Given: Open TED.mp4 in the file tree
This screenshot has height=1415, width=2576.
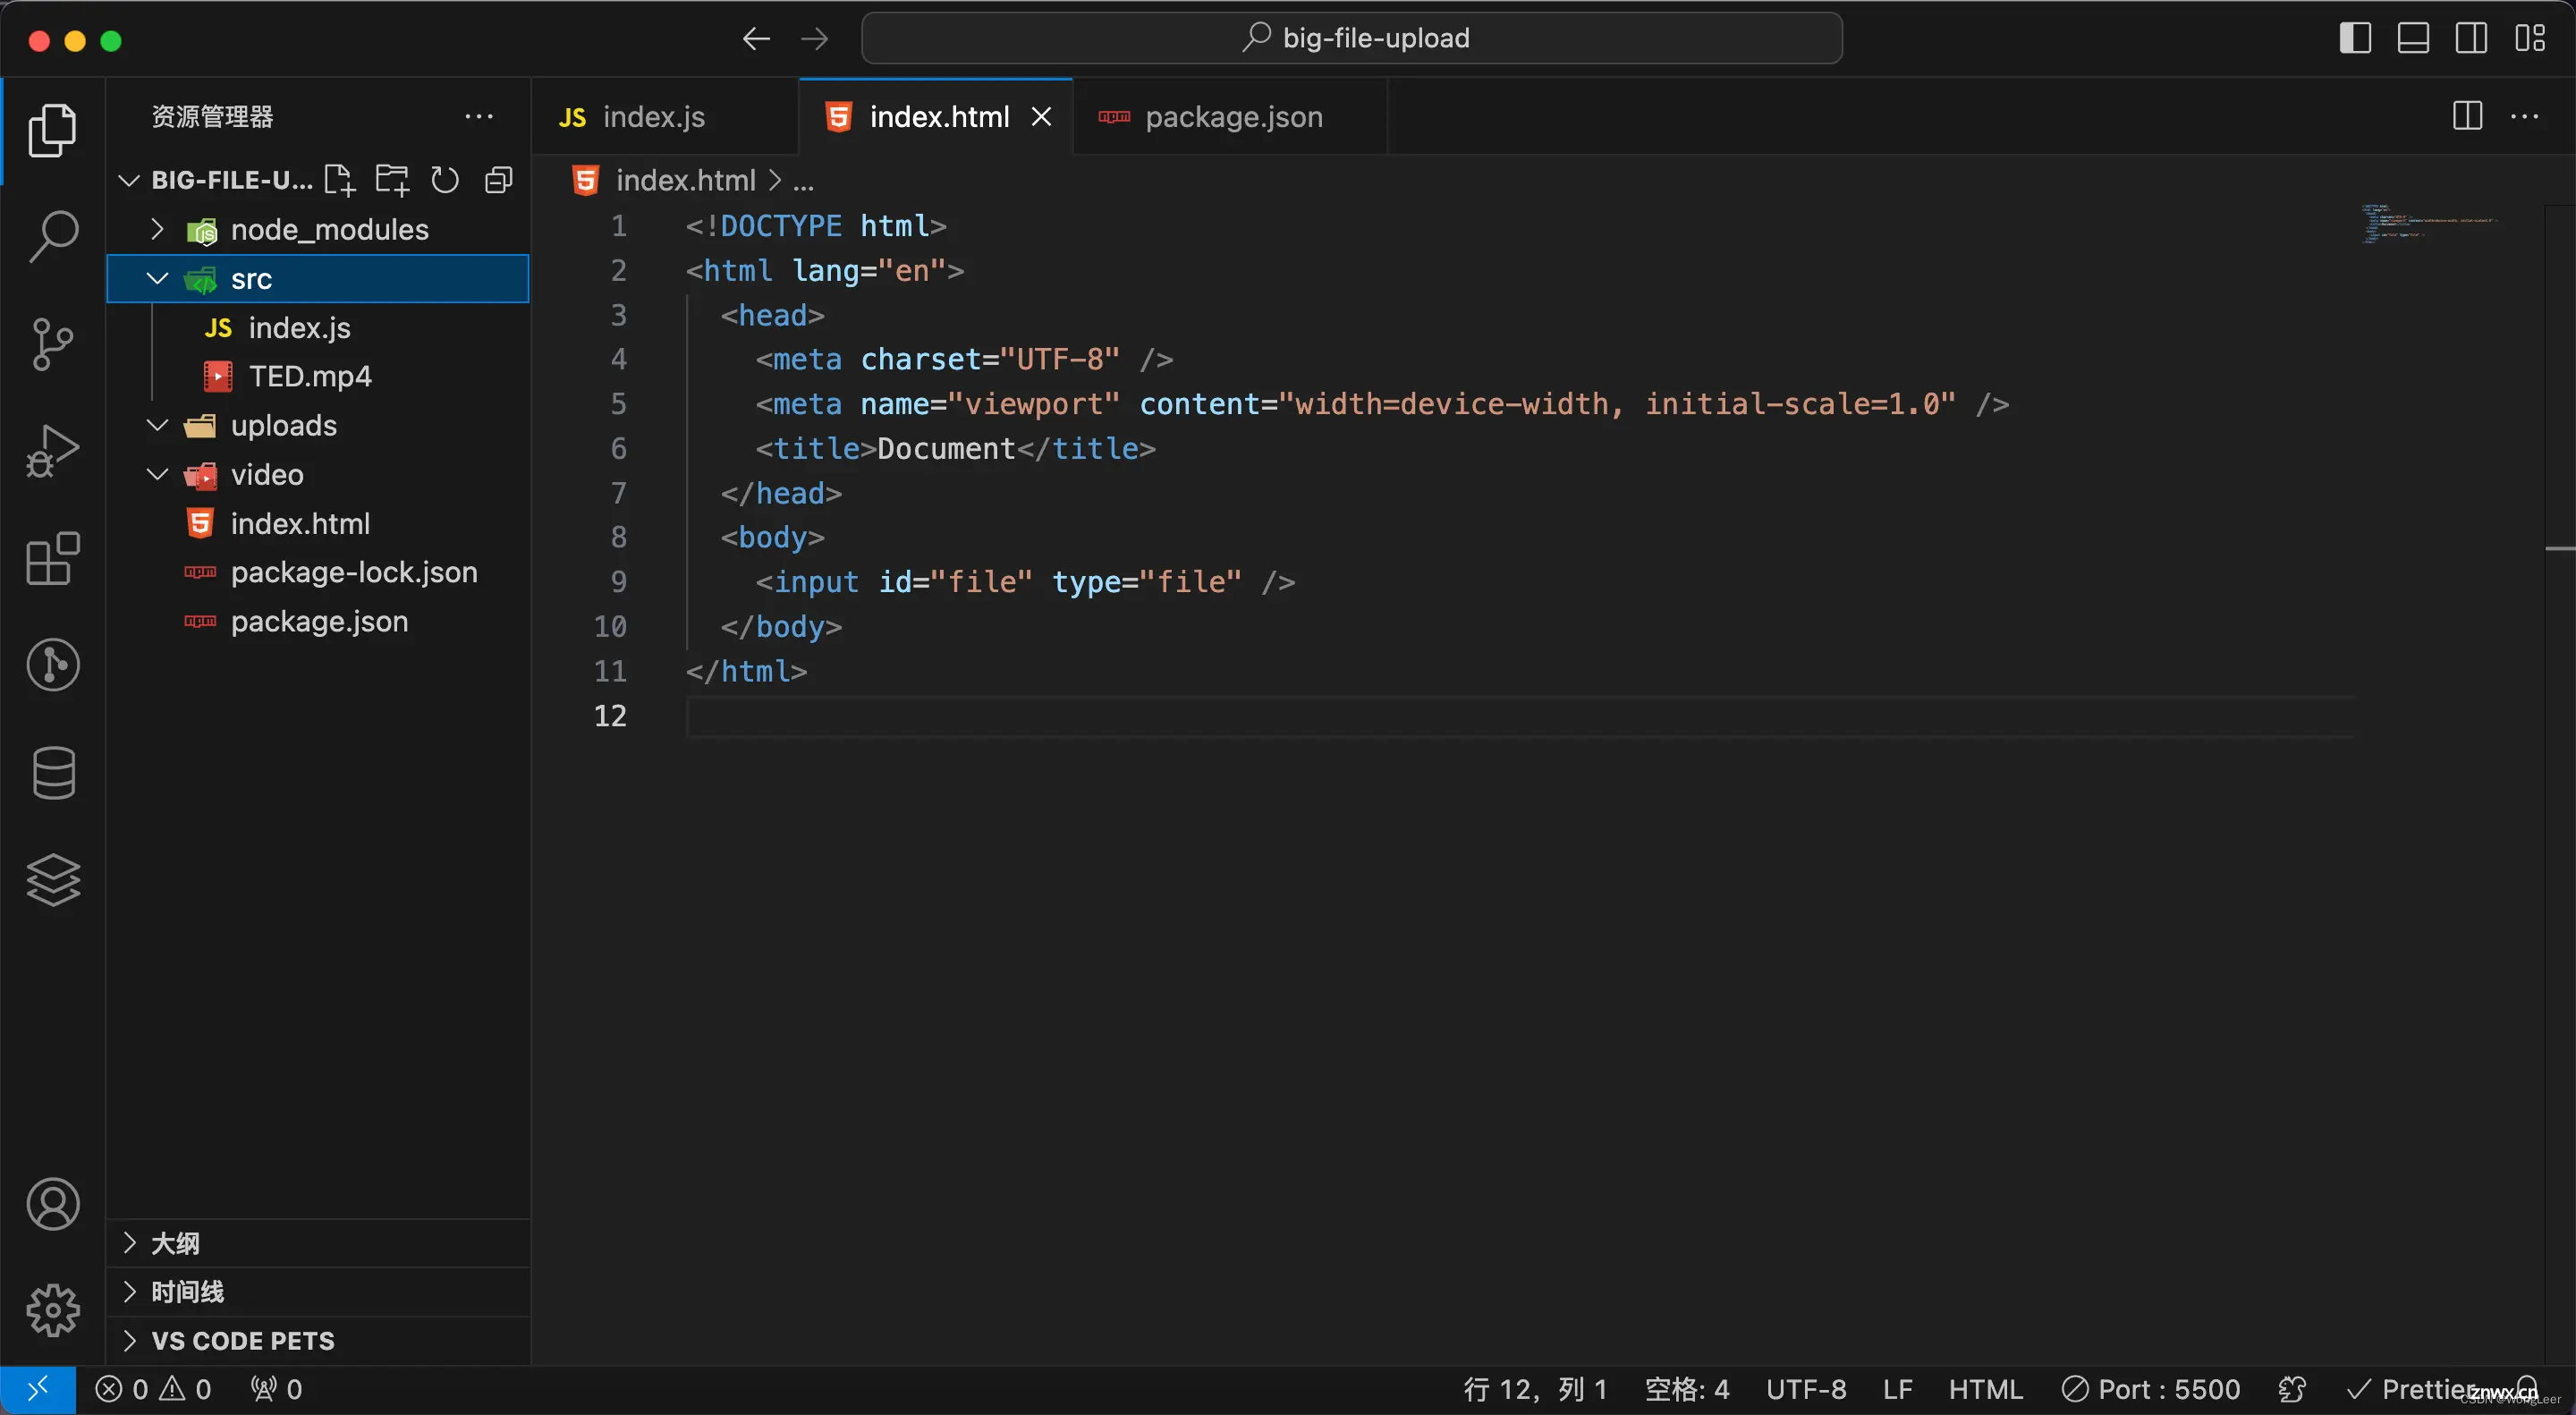Looking at the screenshot, I should coord(318,376).
